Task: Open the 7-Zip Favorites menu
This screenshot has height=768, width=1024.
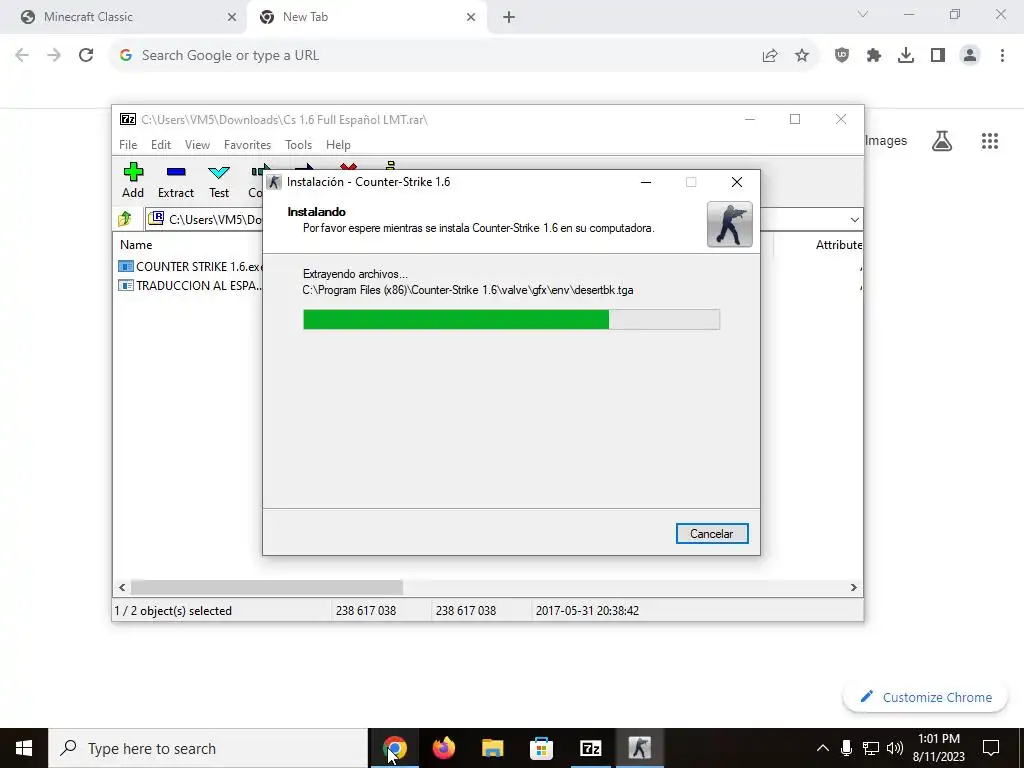Action: point(248,145)
